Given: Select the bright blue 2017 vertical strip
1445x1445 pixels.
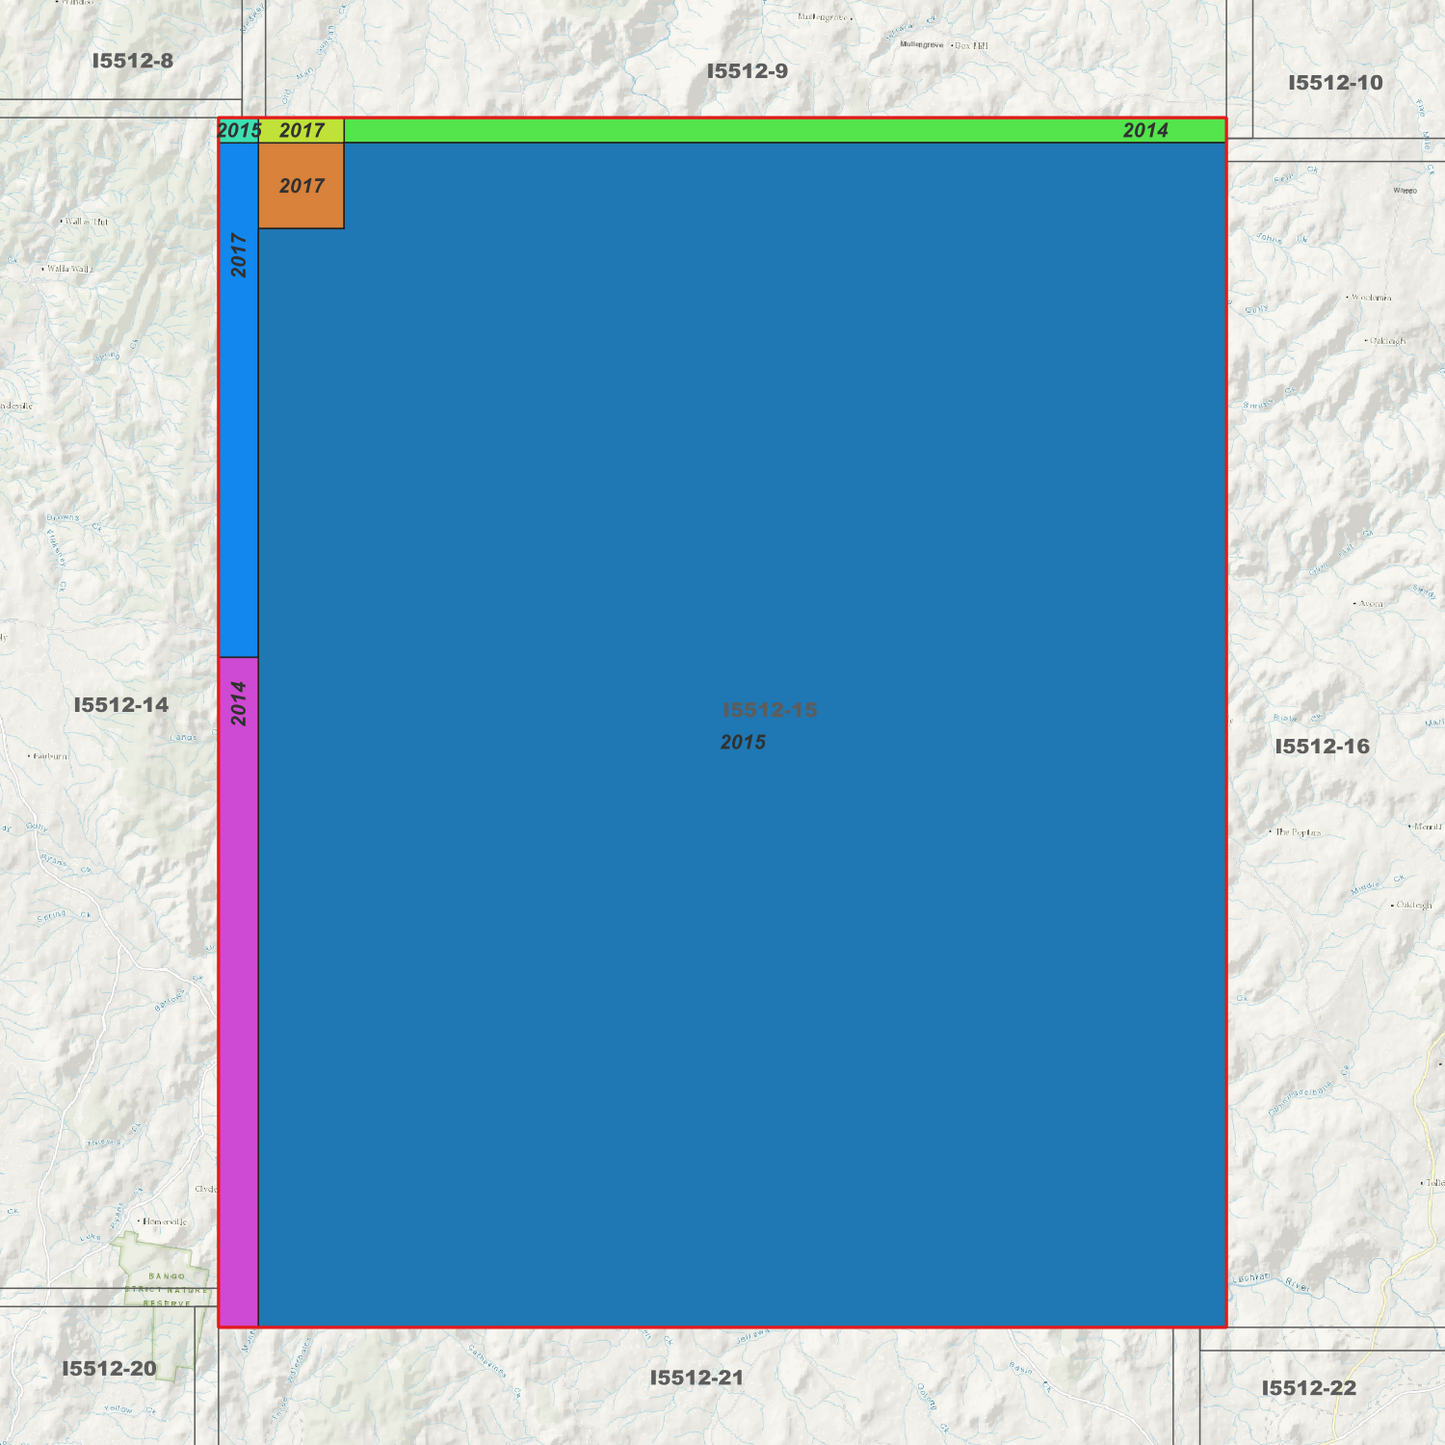Looking at the screenshot, I should click(x=238, y=400).
